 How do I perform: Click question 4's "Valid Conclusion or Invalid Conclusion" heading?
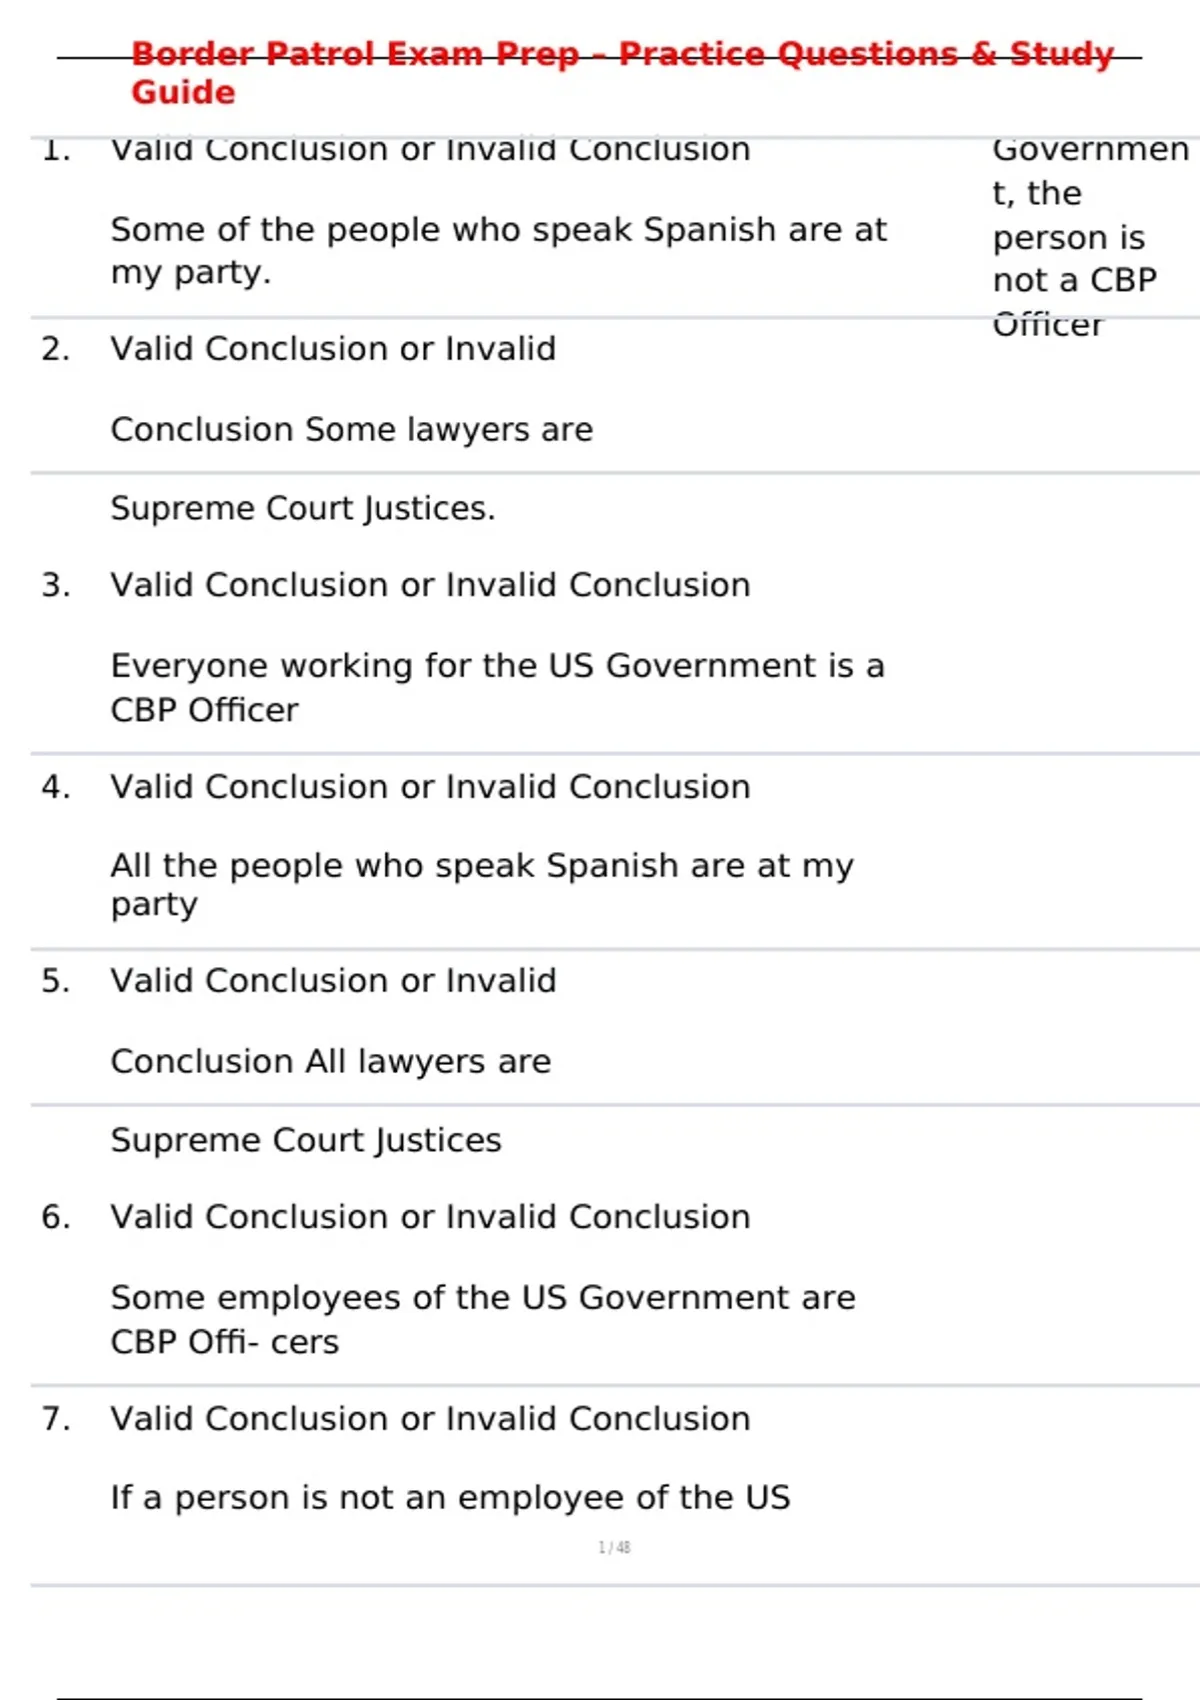[430, 787]
